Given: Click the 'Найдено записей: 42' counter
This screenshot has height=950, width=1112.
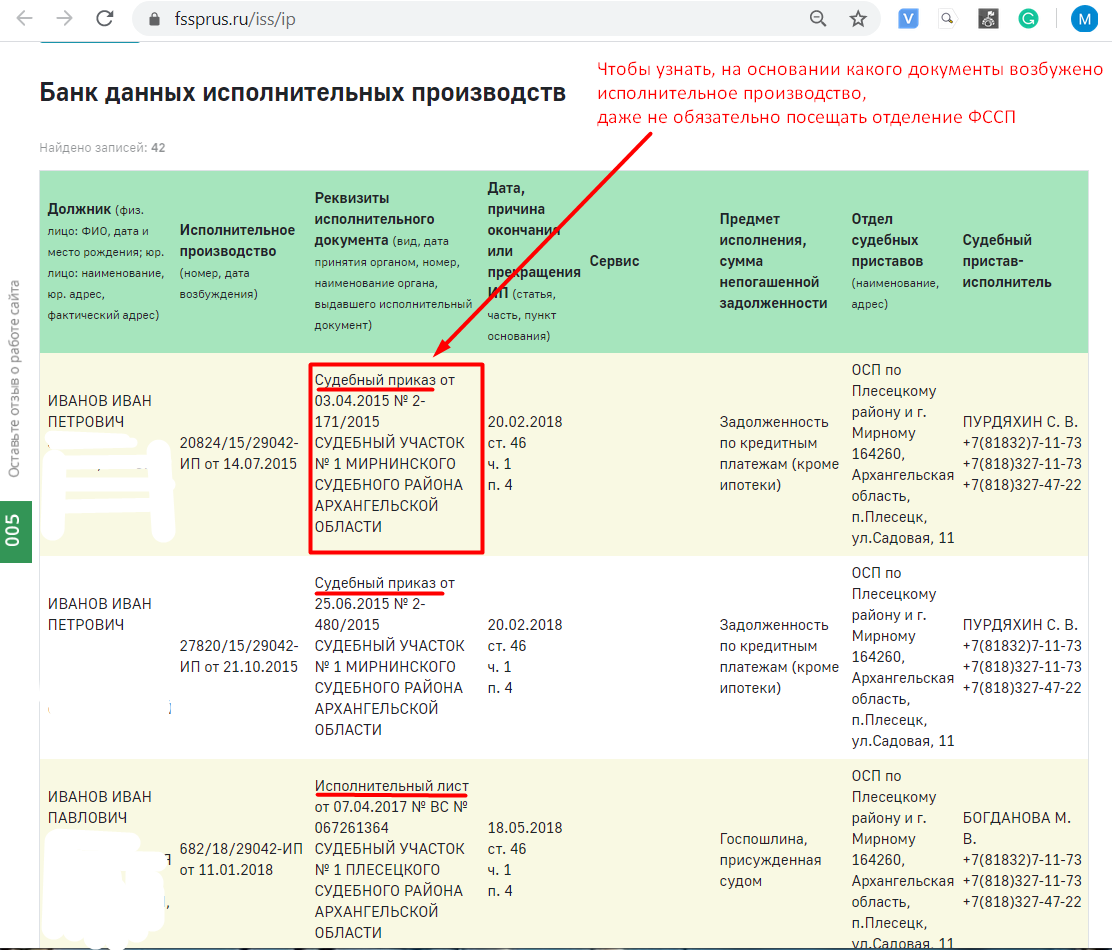Looking at the screenshot, I should pos(102,147).
